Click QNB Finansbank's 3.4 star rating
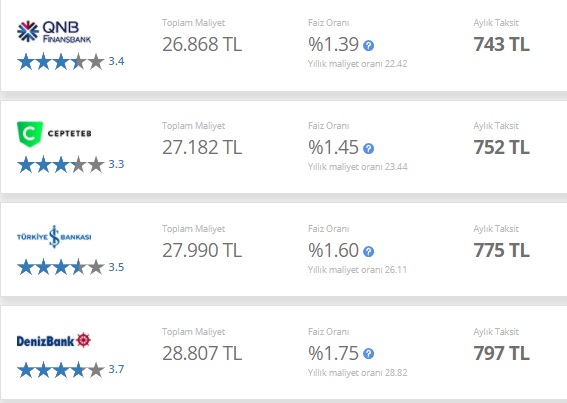This screenshot has height=403, width=567. [71, 61]
